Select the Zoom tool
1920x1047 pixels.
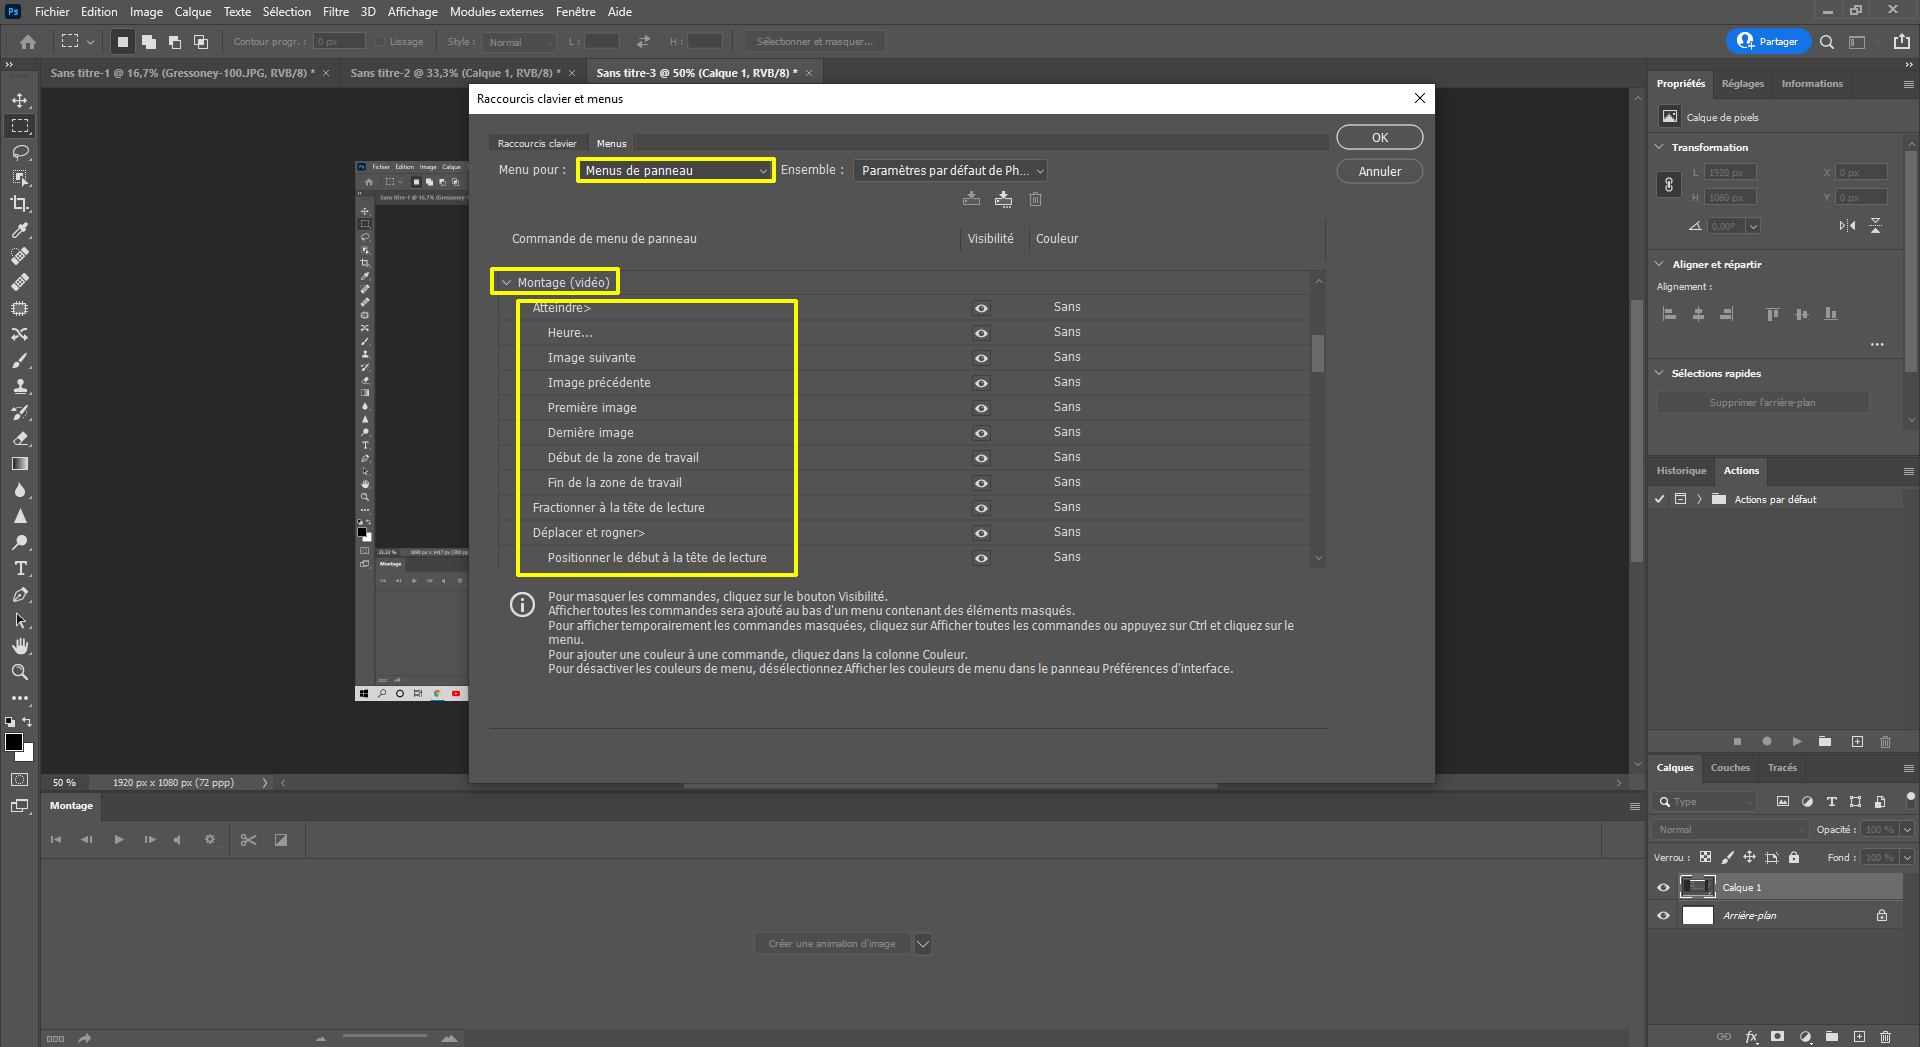(x=20, y=672)
